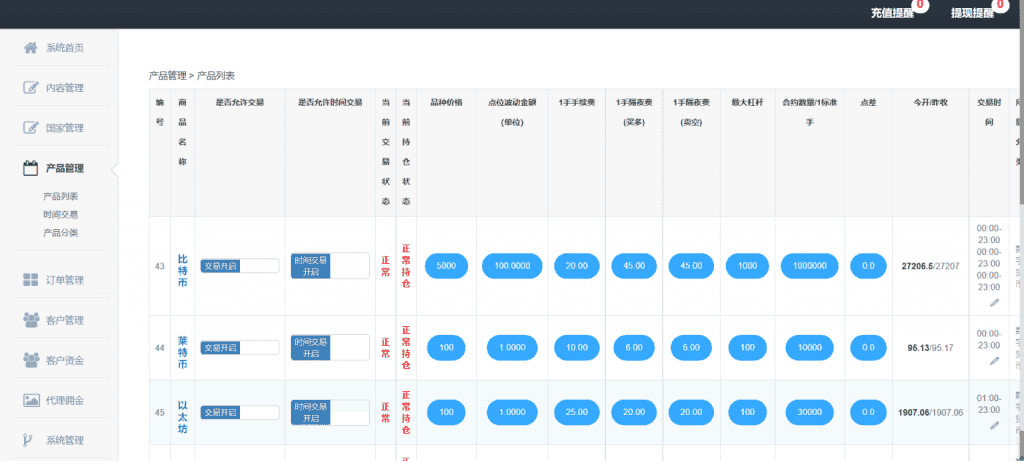Edit 以太坊 合约数量 value 30000

810,413
